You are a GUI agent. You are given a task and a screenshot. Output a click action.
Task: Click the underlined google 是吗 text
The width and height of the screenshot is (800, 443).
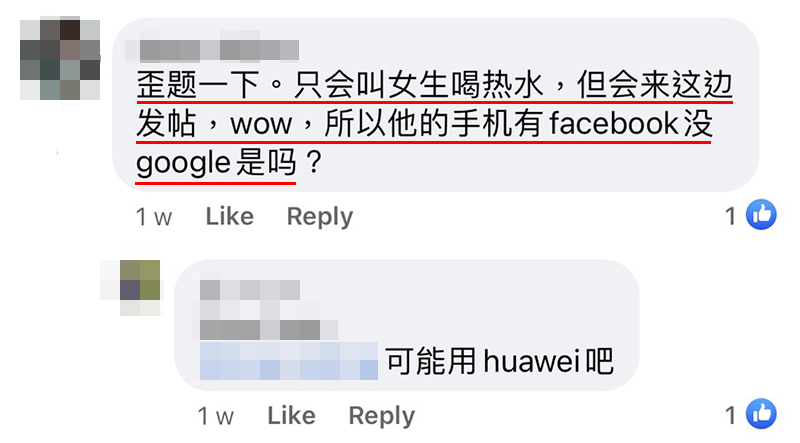tap(216, 164)
